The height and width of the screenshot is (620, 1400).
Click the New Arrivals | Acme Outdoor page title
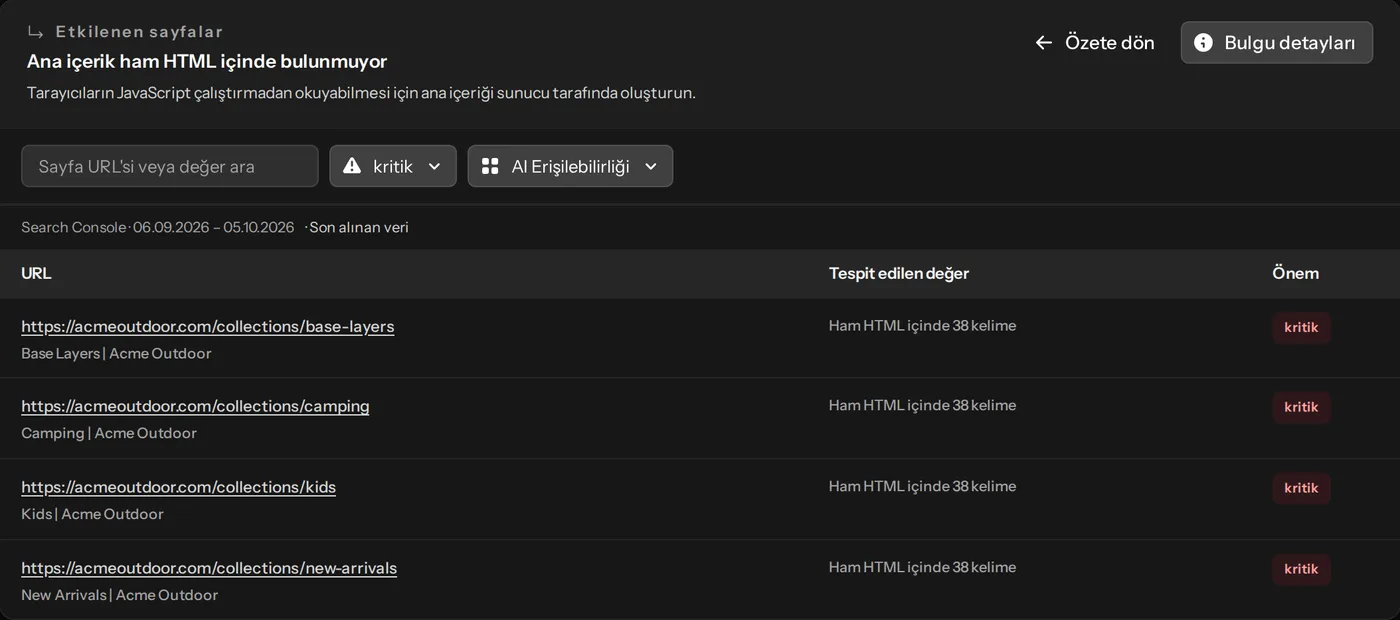tap(119, 595)
